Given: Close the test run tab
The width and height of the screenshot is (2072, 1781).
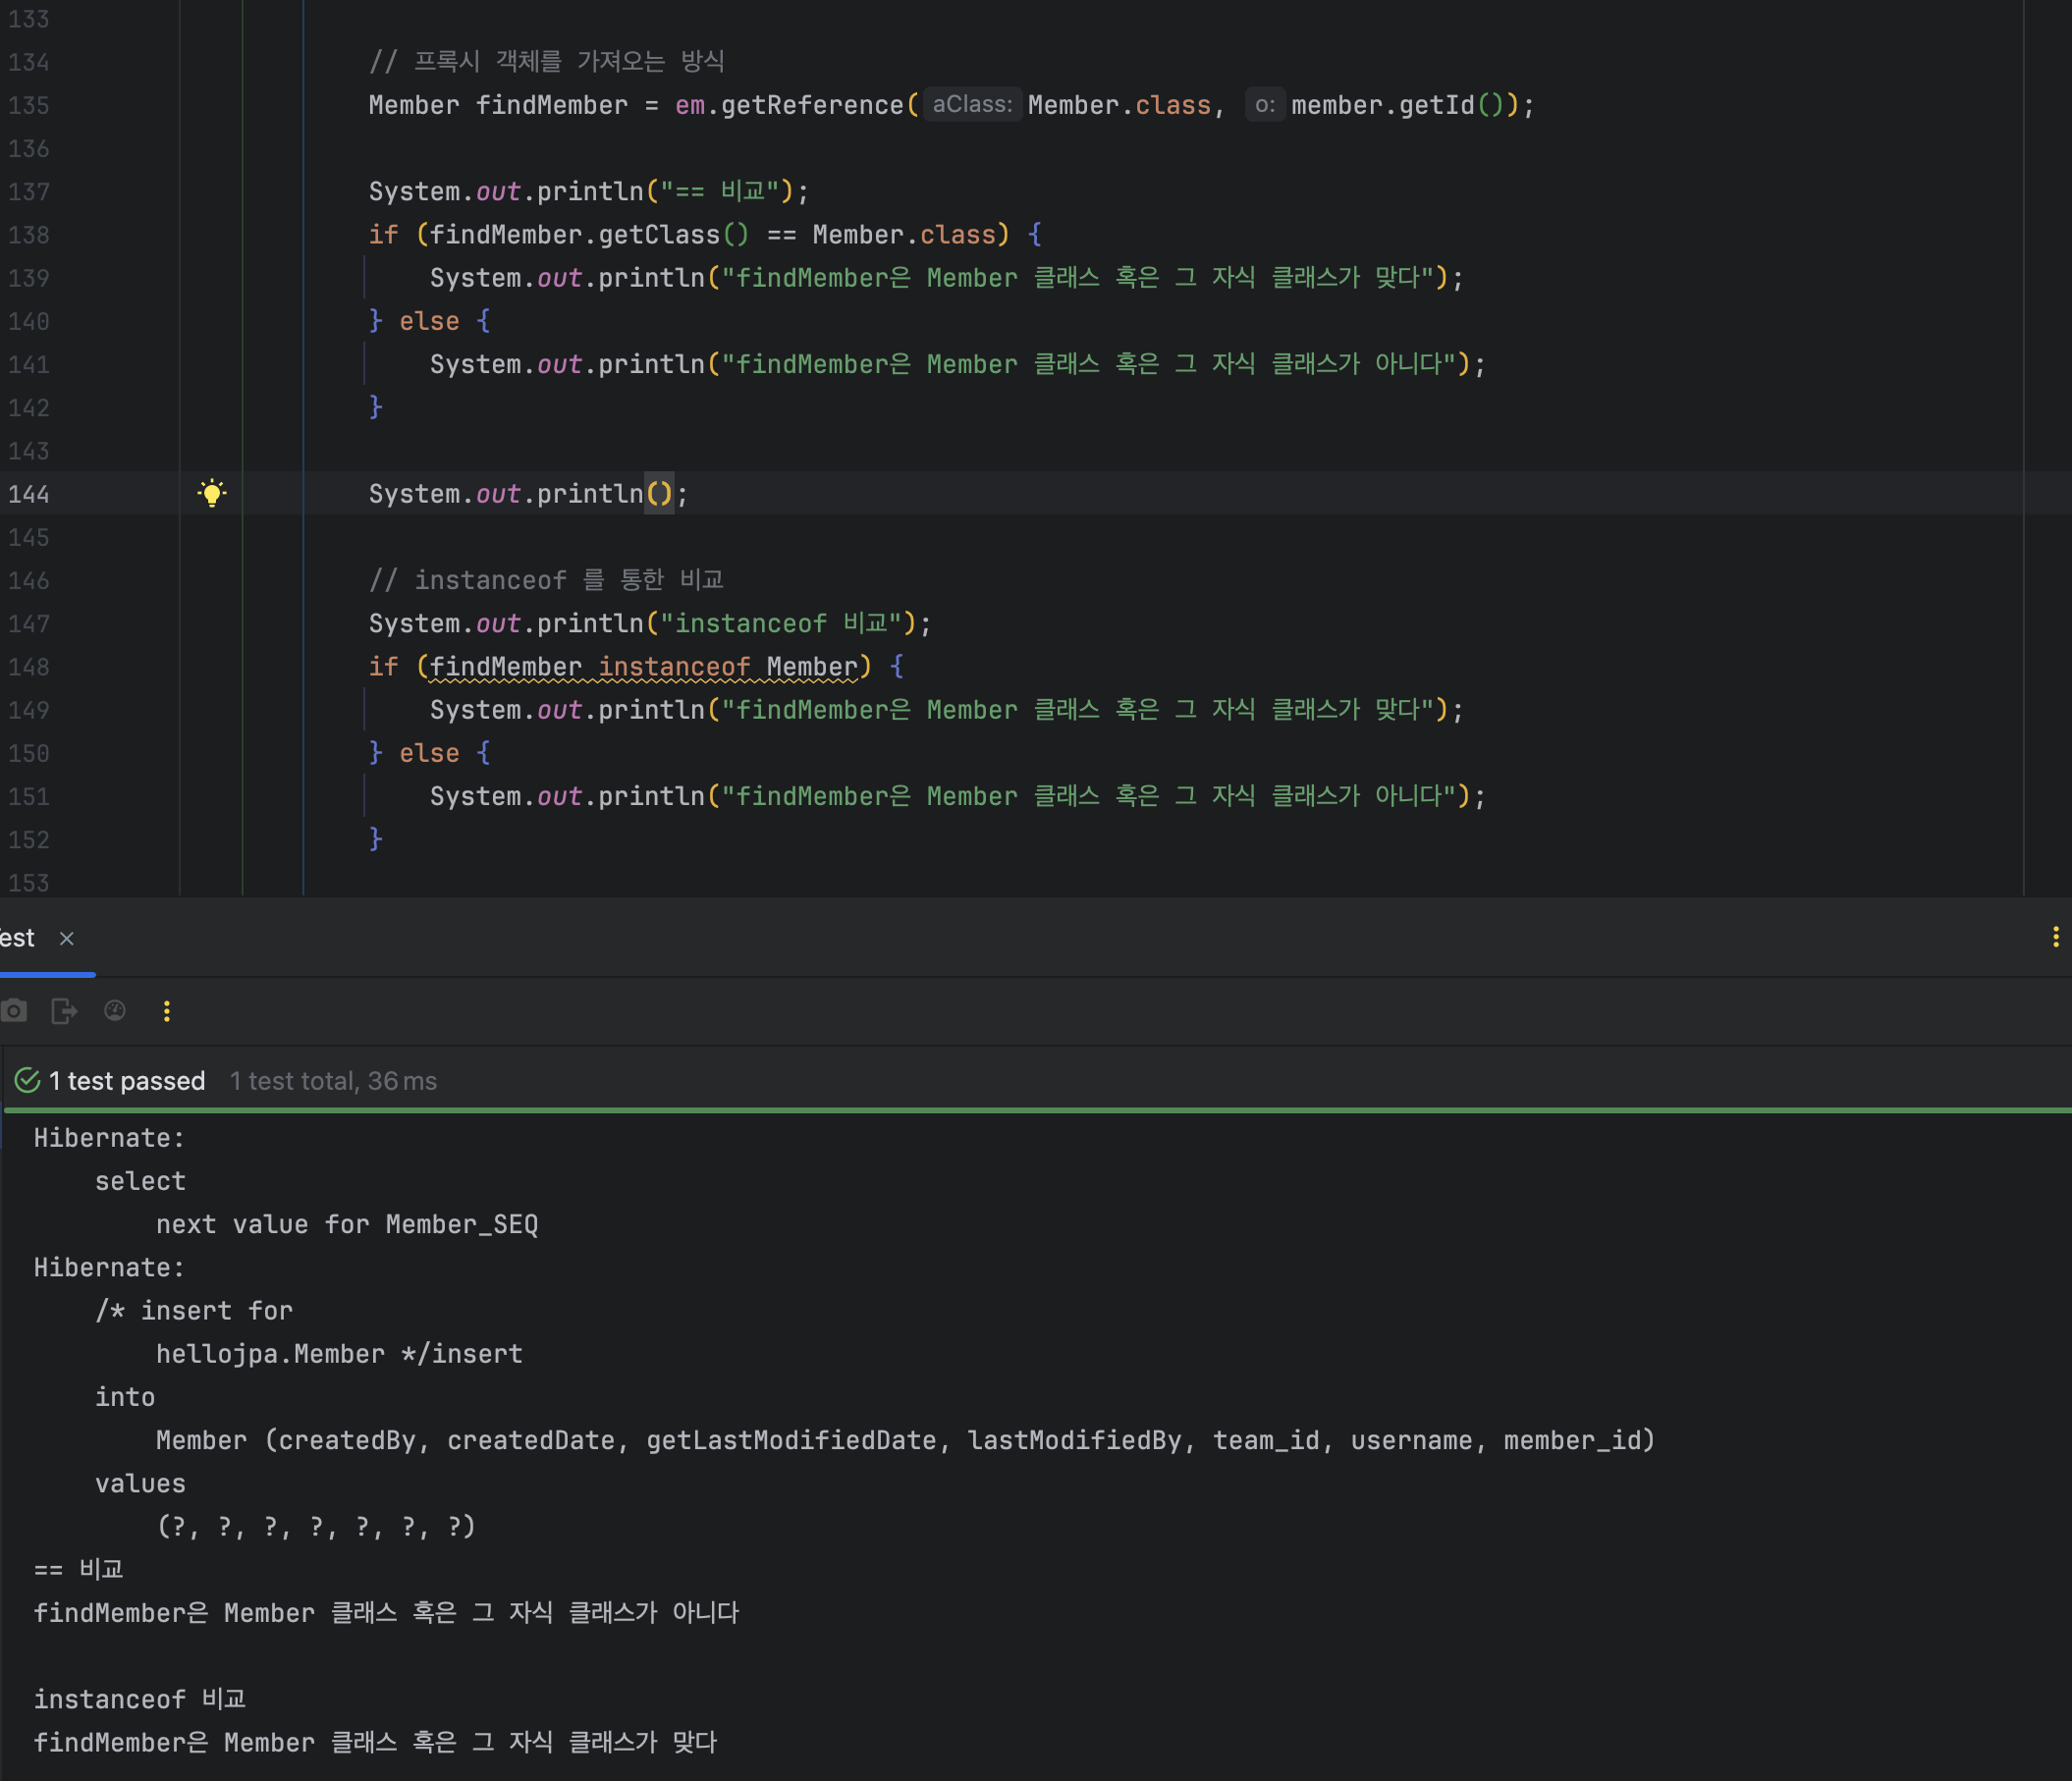Looking at the screenshot, I should (x=67, y=938).
